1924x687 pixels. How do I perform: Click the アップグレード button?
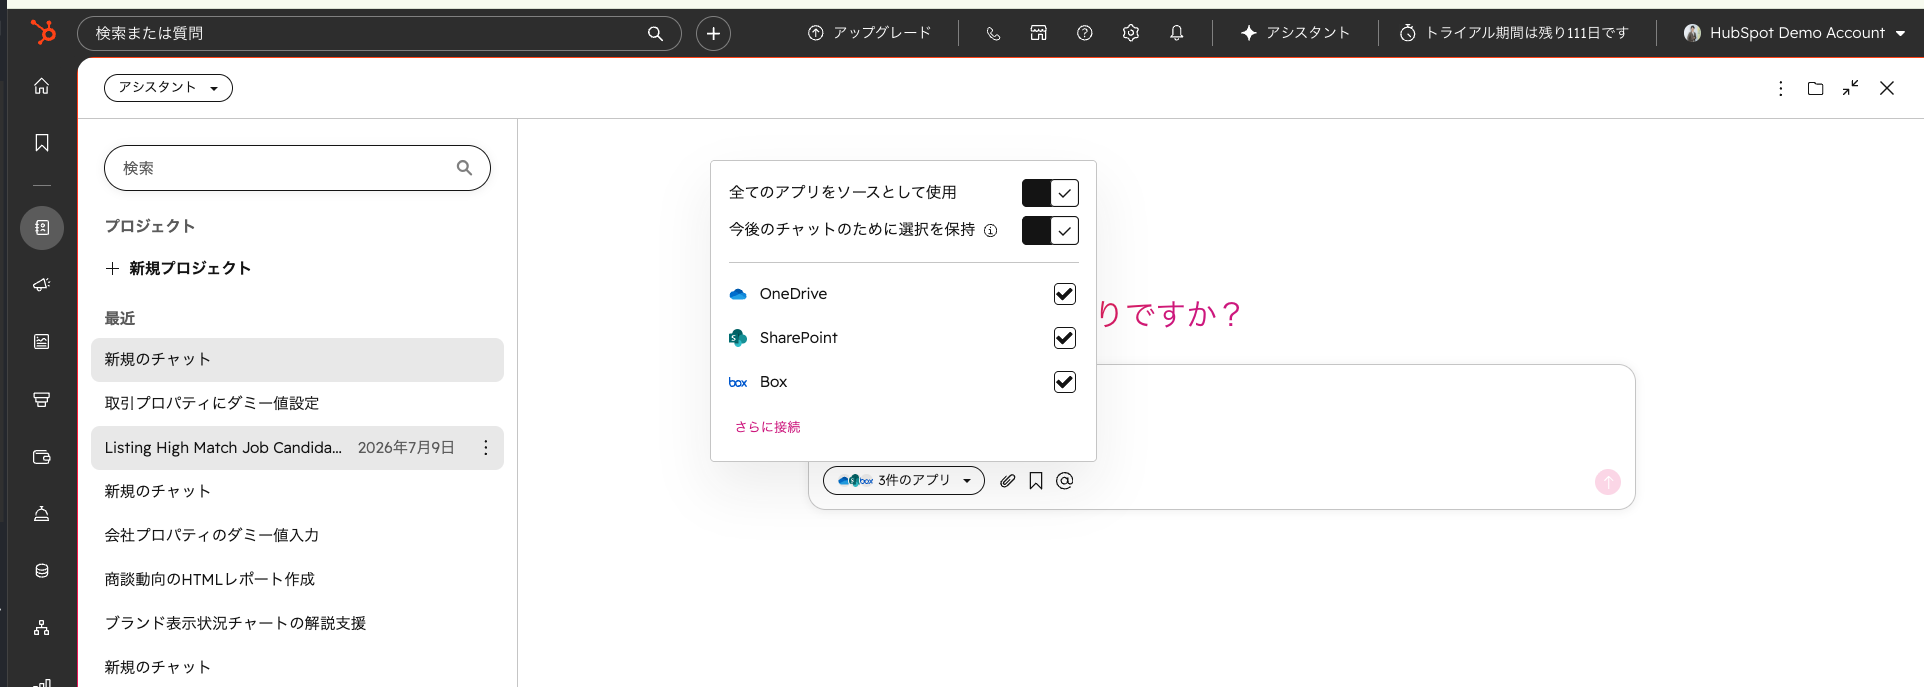869,33
